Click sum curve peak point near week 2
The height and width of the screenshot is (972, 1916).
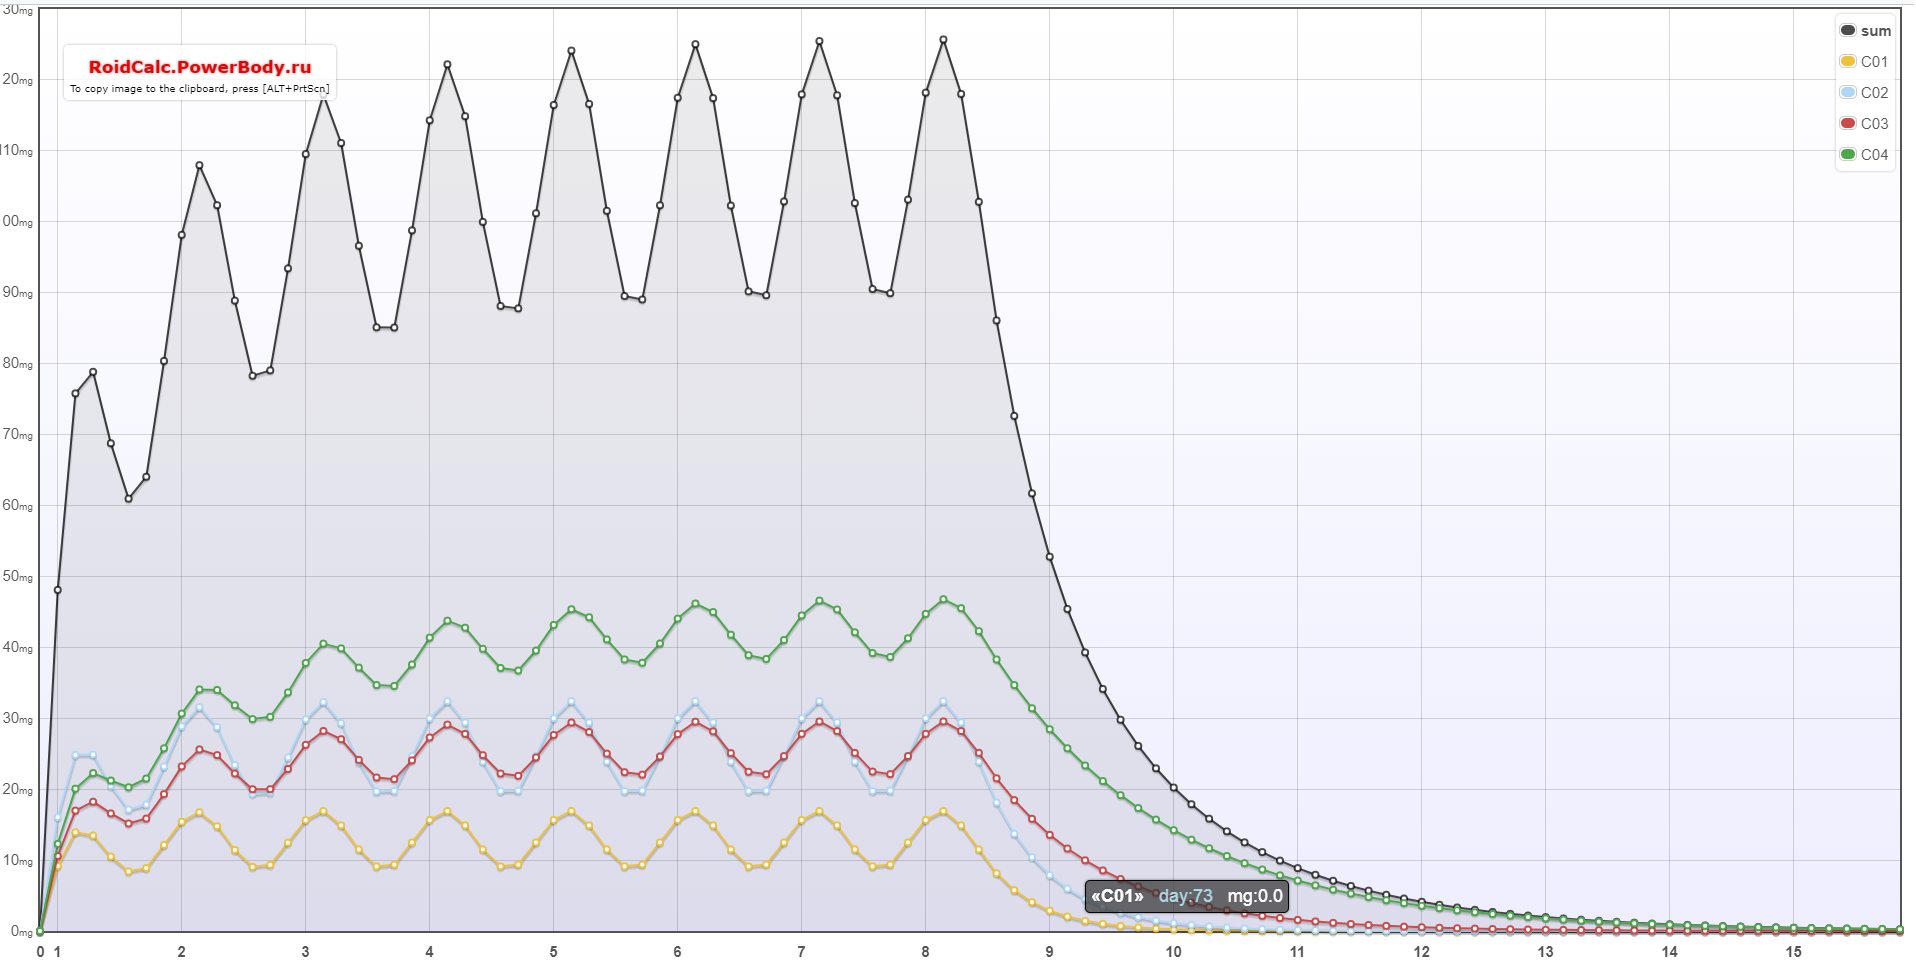point(199,165)
